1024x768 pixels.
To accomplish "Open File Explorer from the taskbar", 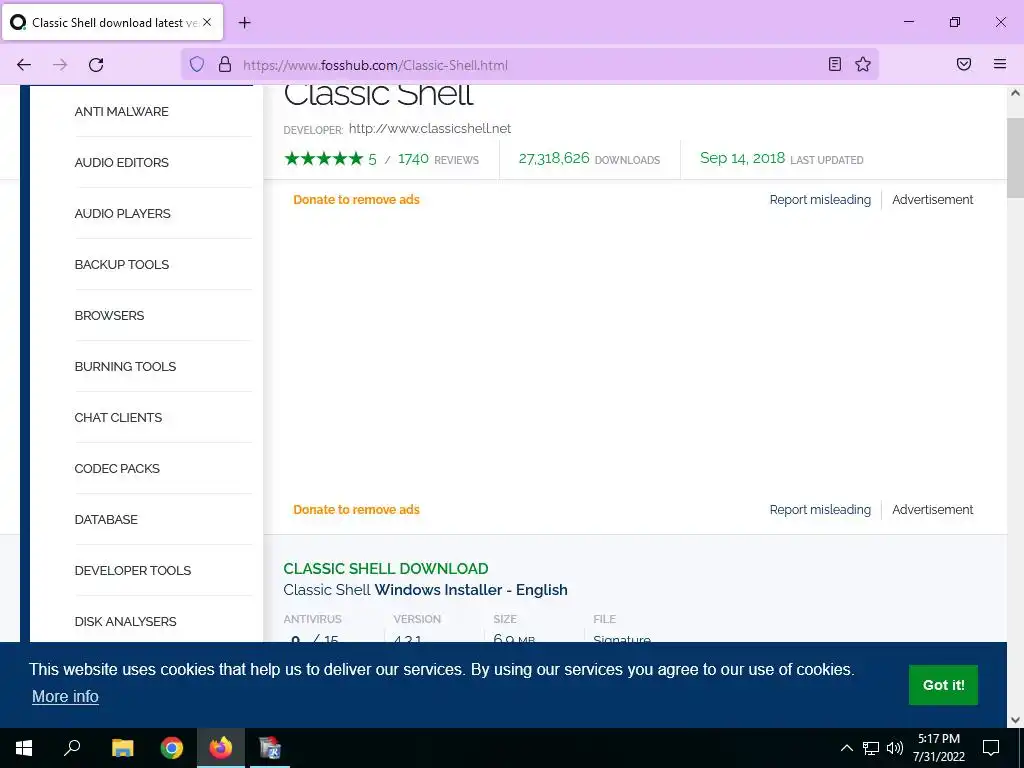I will (x=122, y=748).
